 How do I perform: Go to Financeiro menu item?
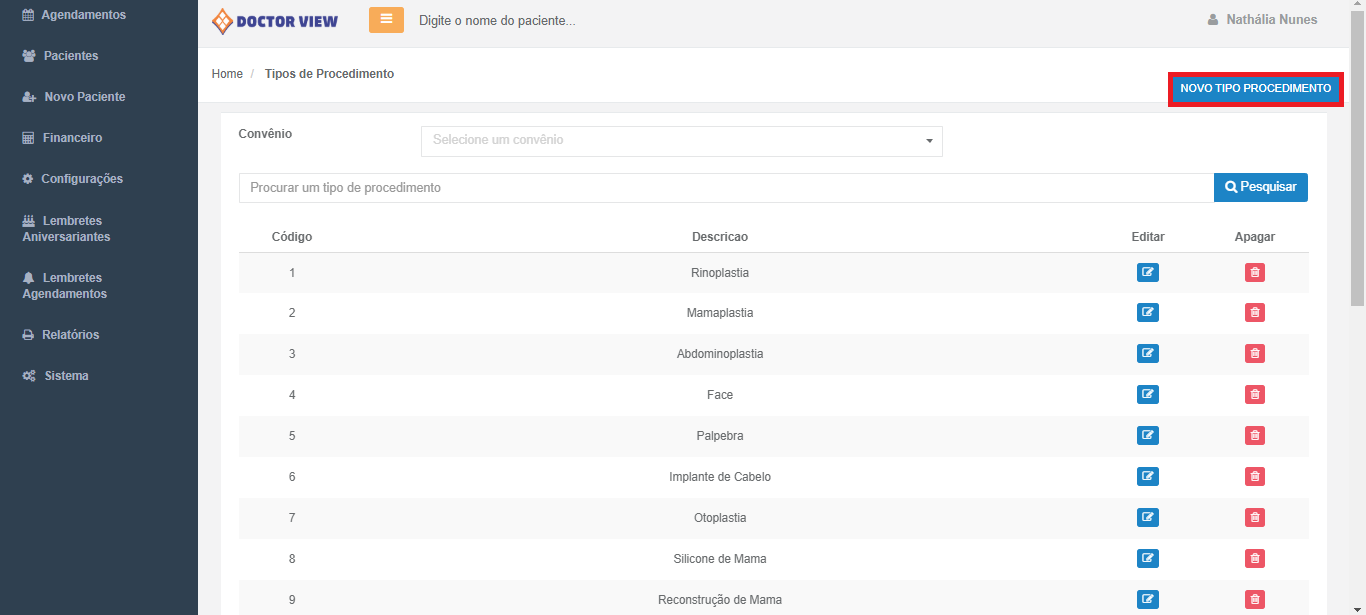pos(72,138)
